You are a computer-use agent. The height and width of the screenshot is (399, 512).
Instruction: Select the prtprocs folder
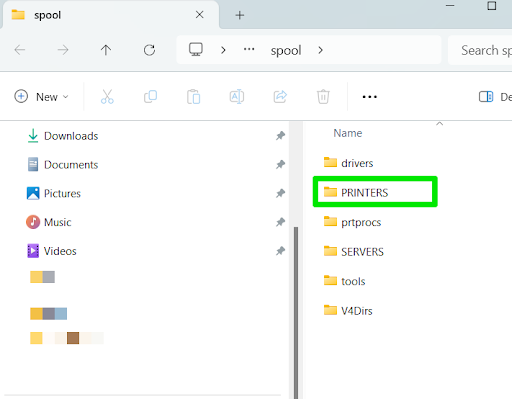tap(352, 222)
